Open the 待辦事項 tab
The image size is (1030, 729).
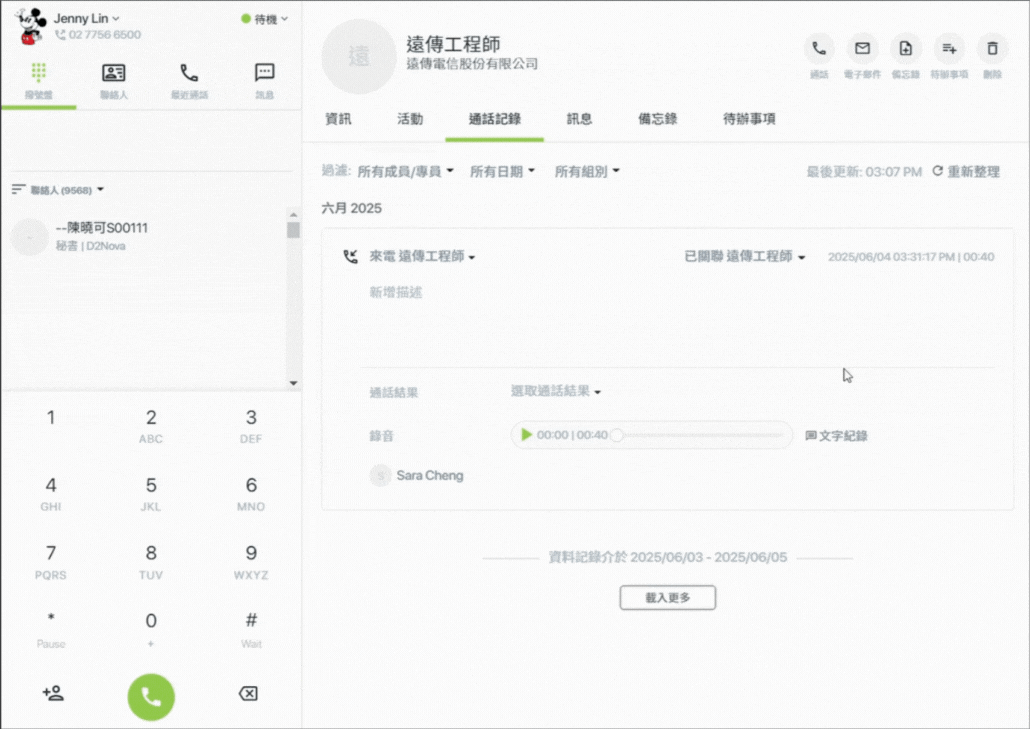750,119
